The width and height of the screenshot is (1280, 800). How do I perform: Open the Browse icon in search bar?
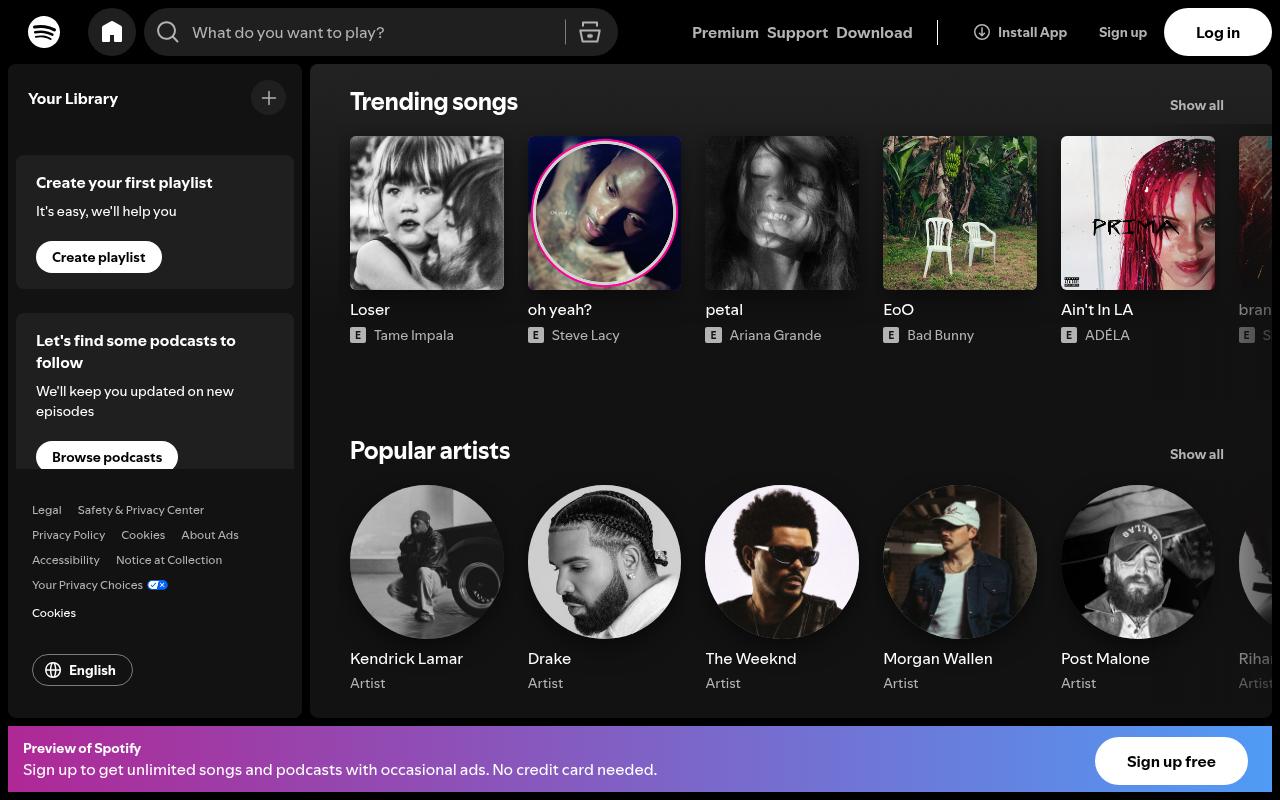point(590,32)
